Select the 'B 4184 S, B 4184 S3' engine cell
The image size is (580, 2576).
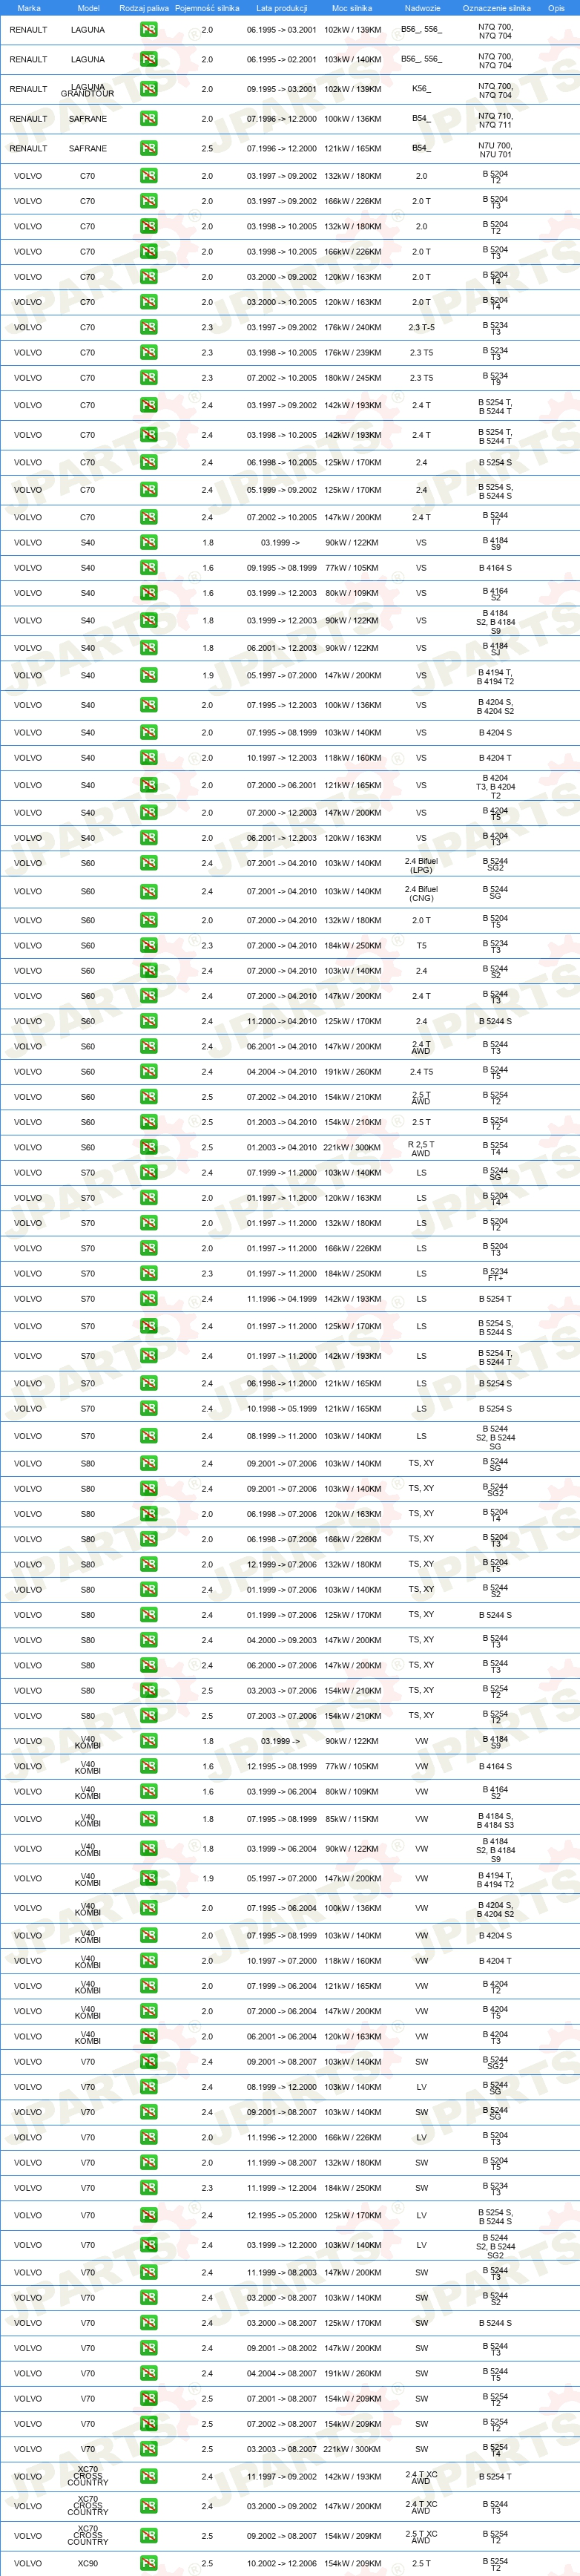(495, 1820)
